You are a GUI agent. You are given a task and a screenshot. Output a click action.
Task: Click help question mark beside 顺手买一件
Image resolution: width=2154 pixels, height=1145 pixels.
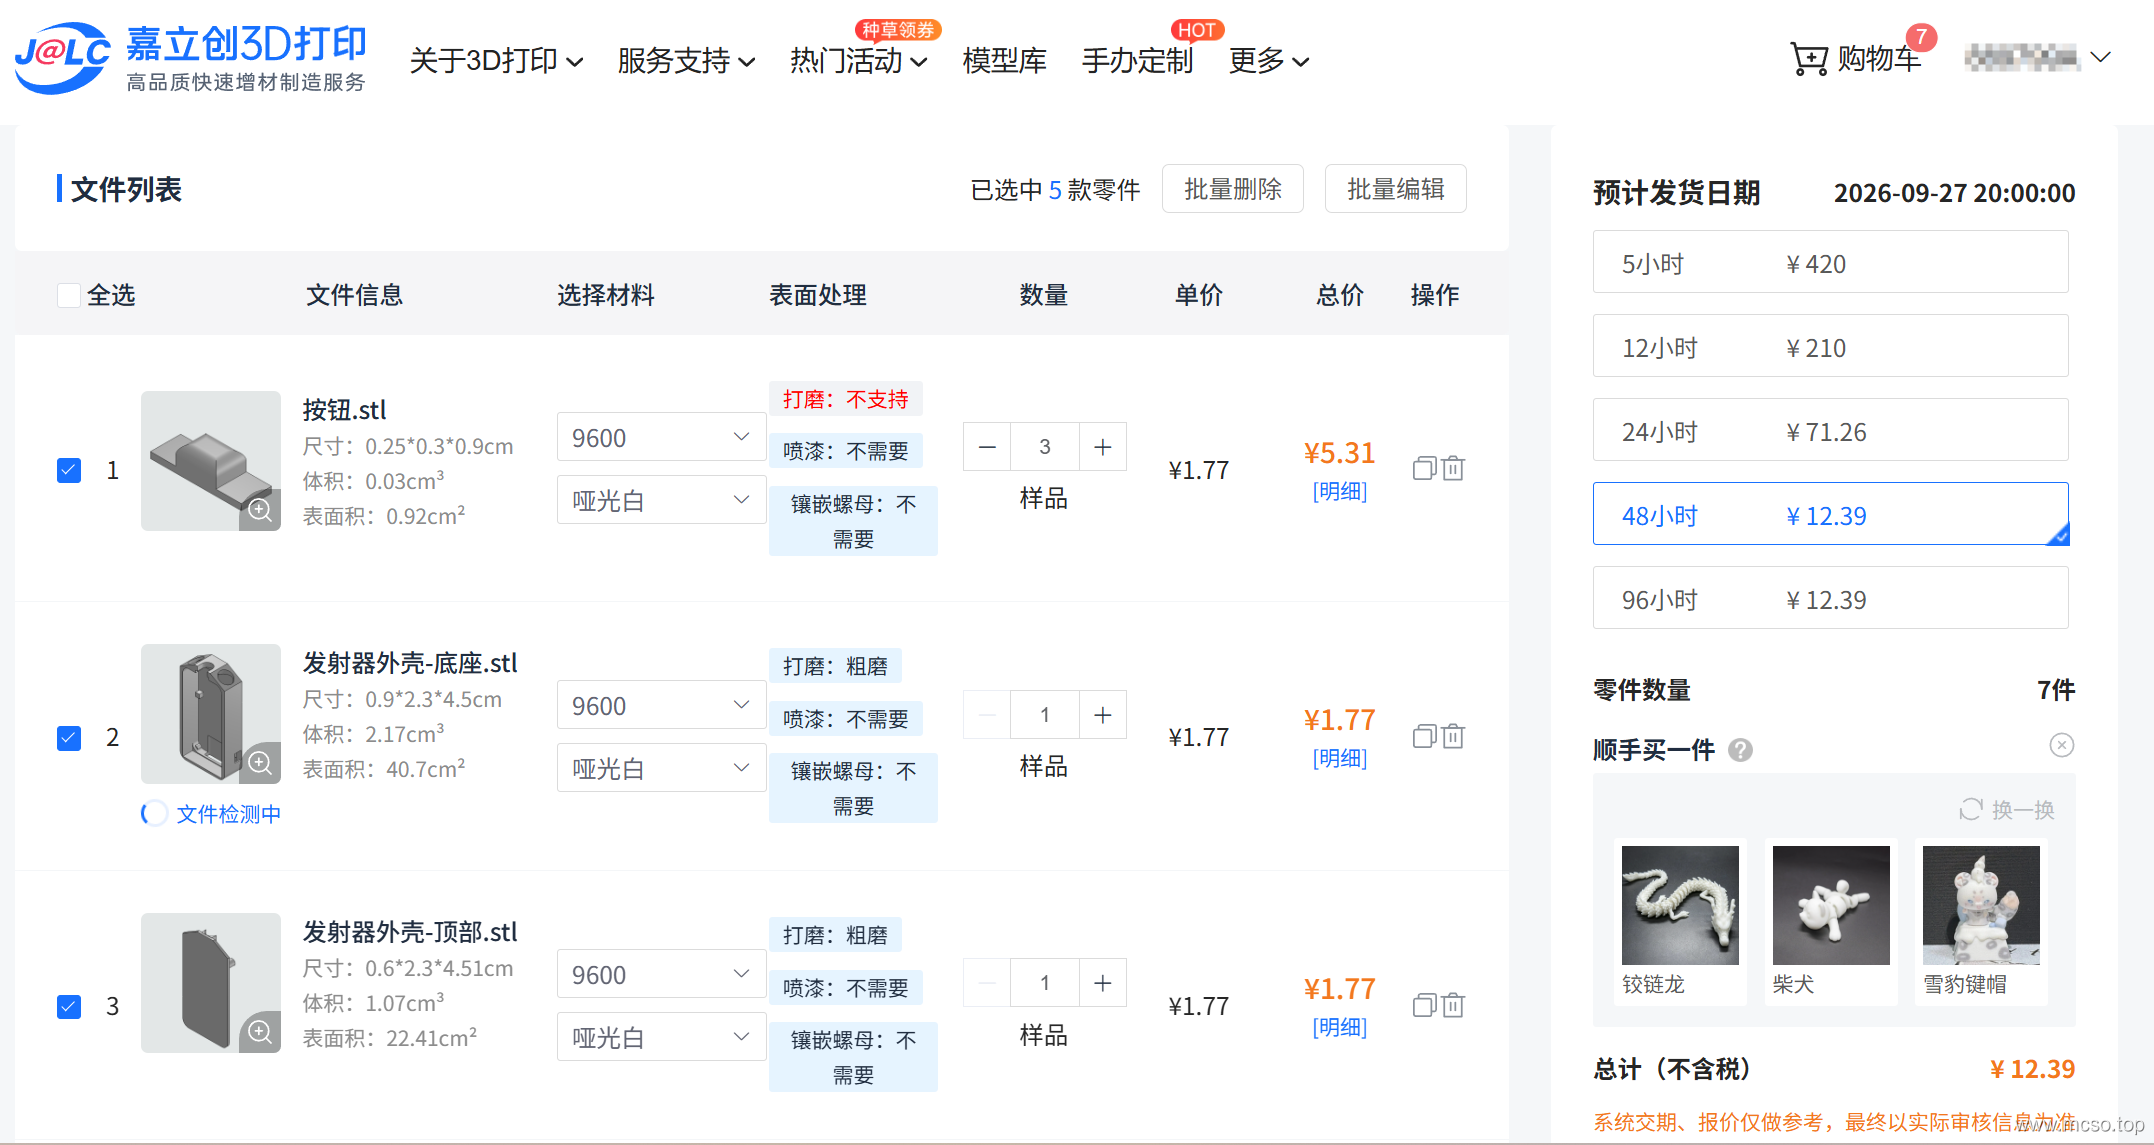[x=1740, y=750]
